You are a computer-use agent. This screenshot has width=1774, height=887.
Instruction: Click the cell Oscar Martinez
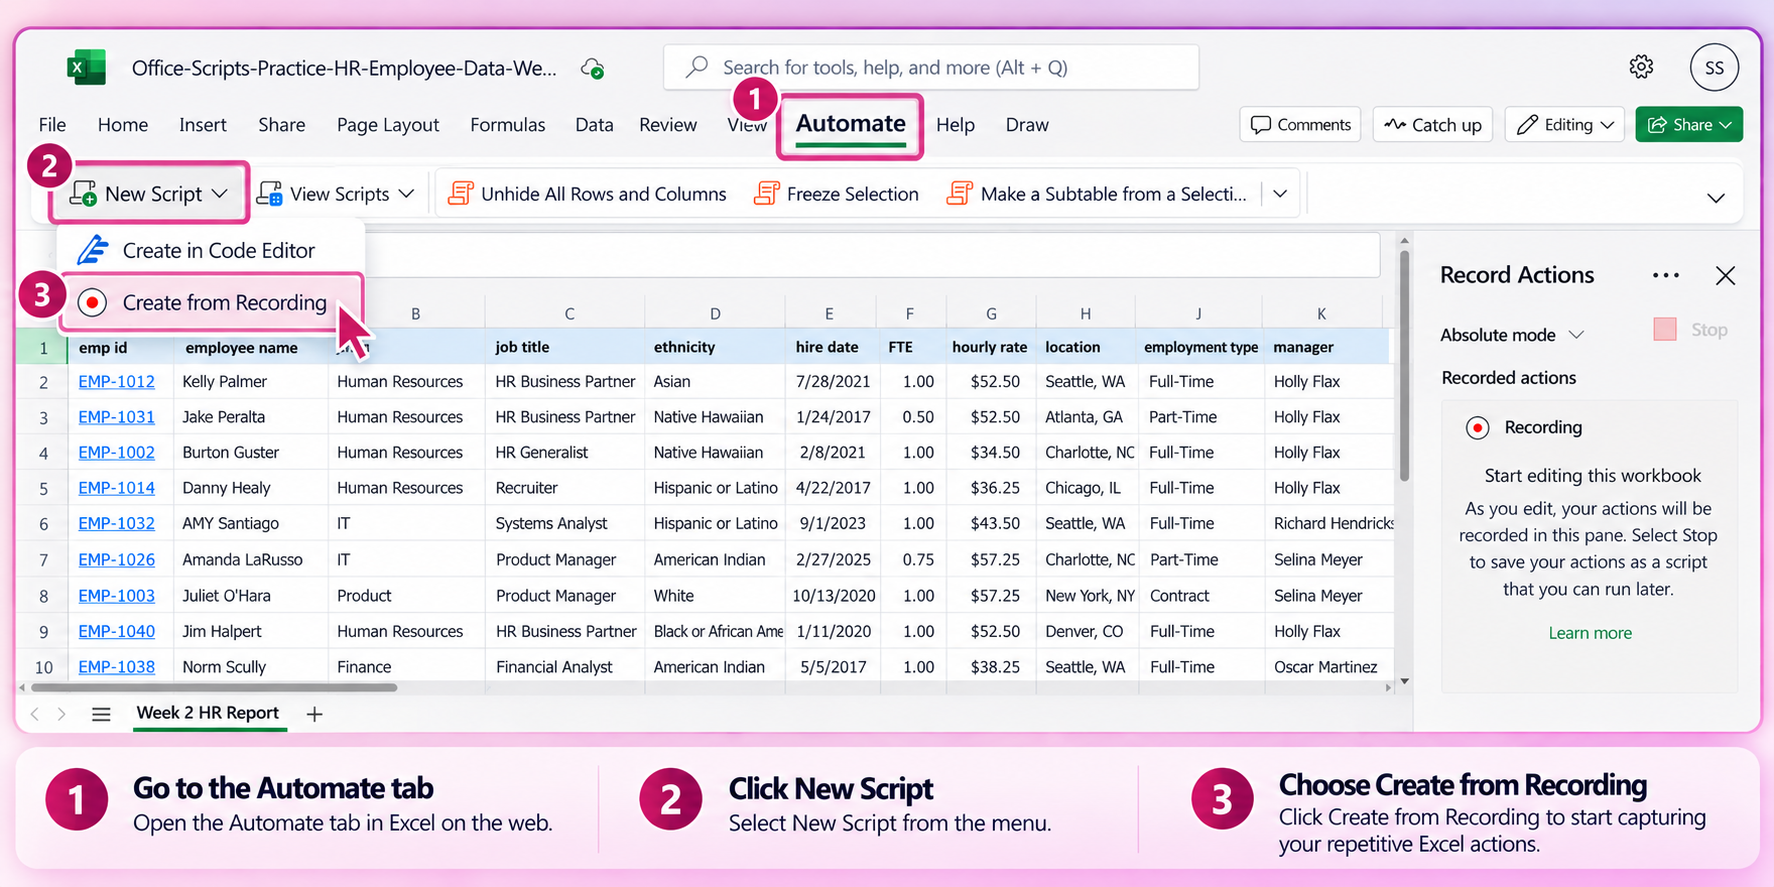pos(1327,666)
